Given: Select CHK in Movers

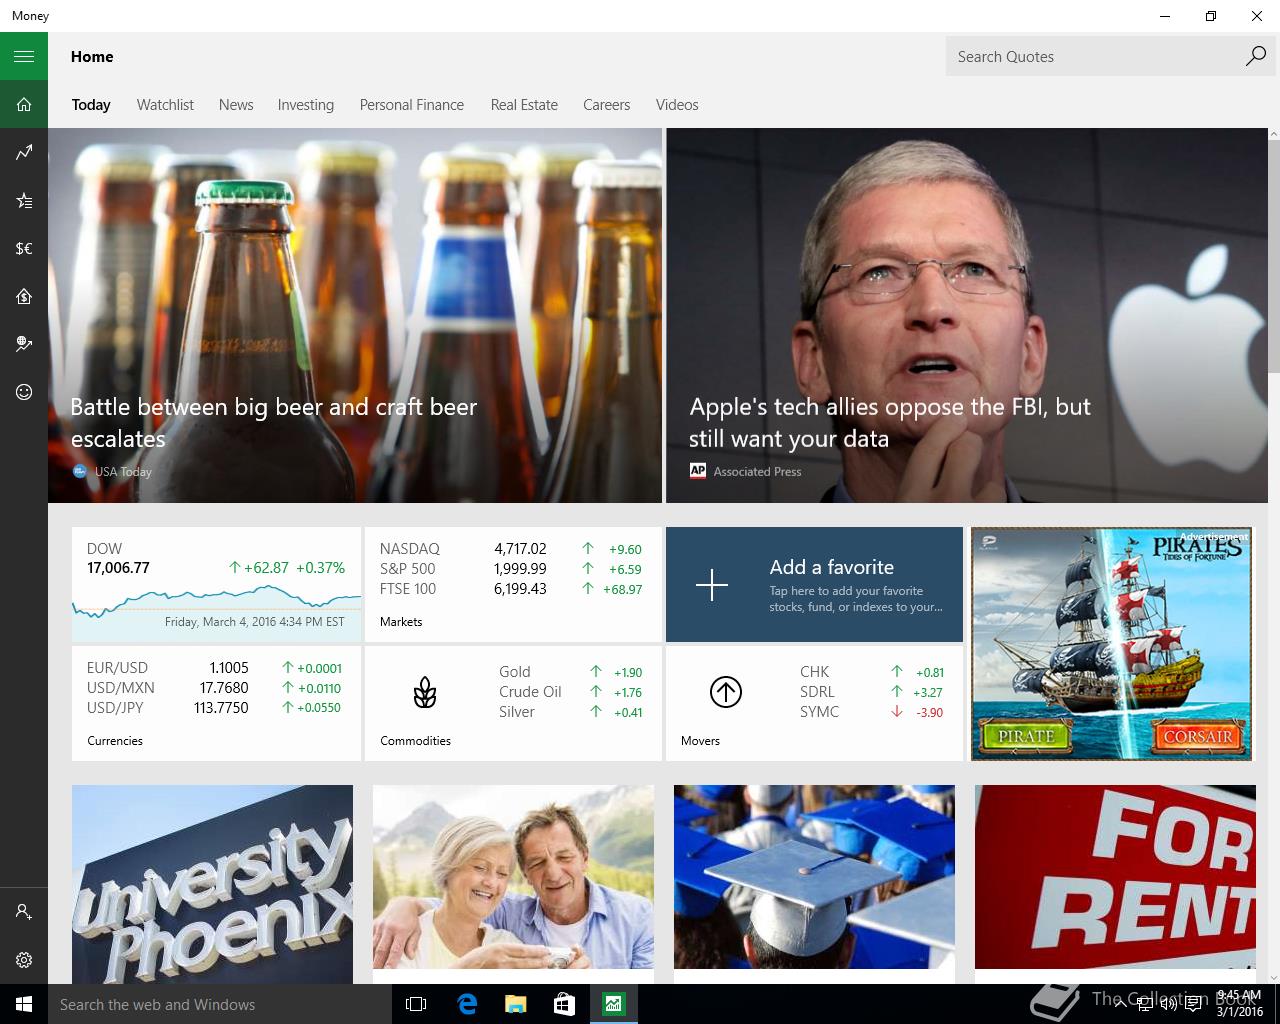Looking at the screenshot, I should pyautogui.click(x=872, y=672).
